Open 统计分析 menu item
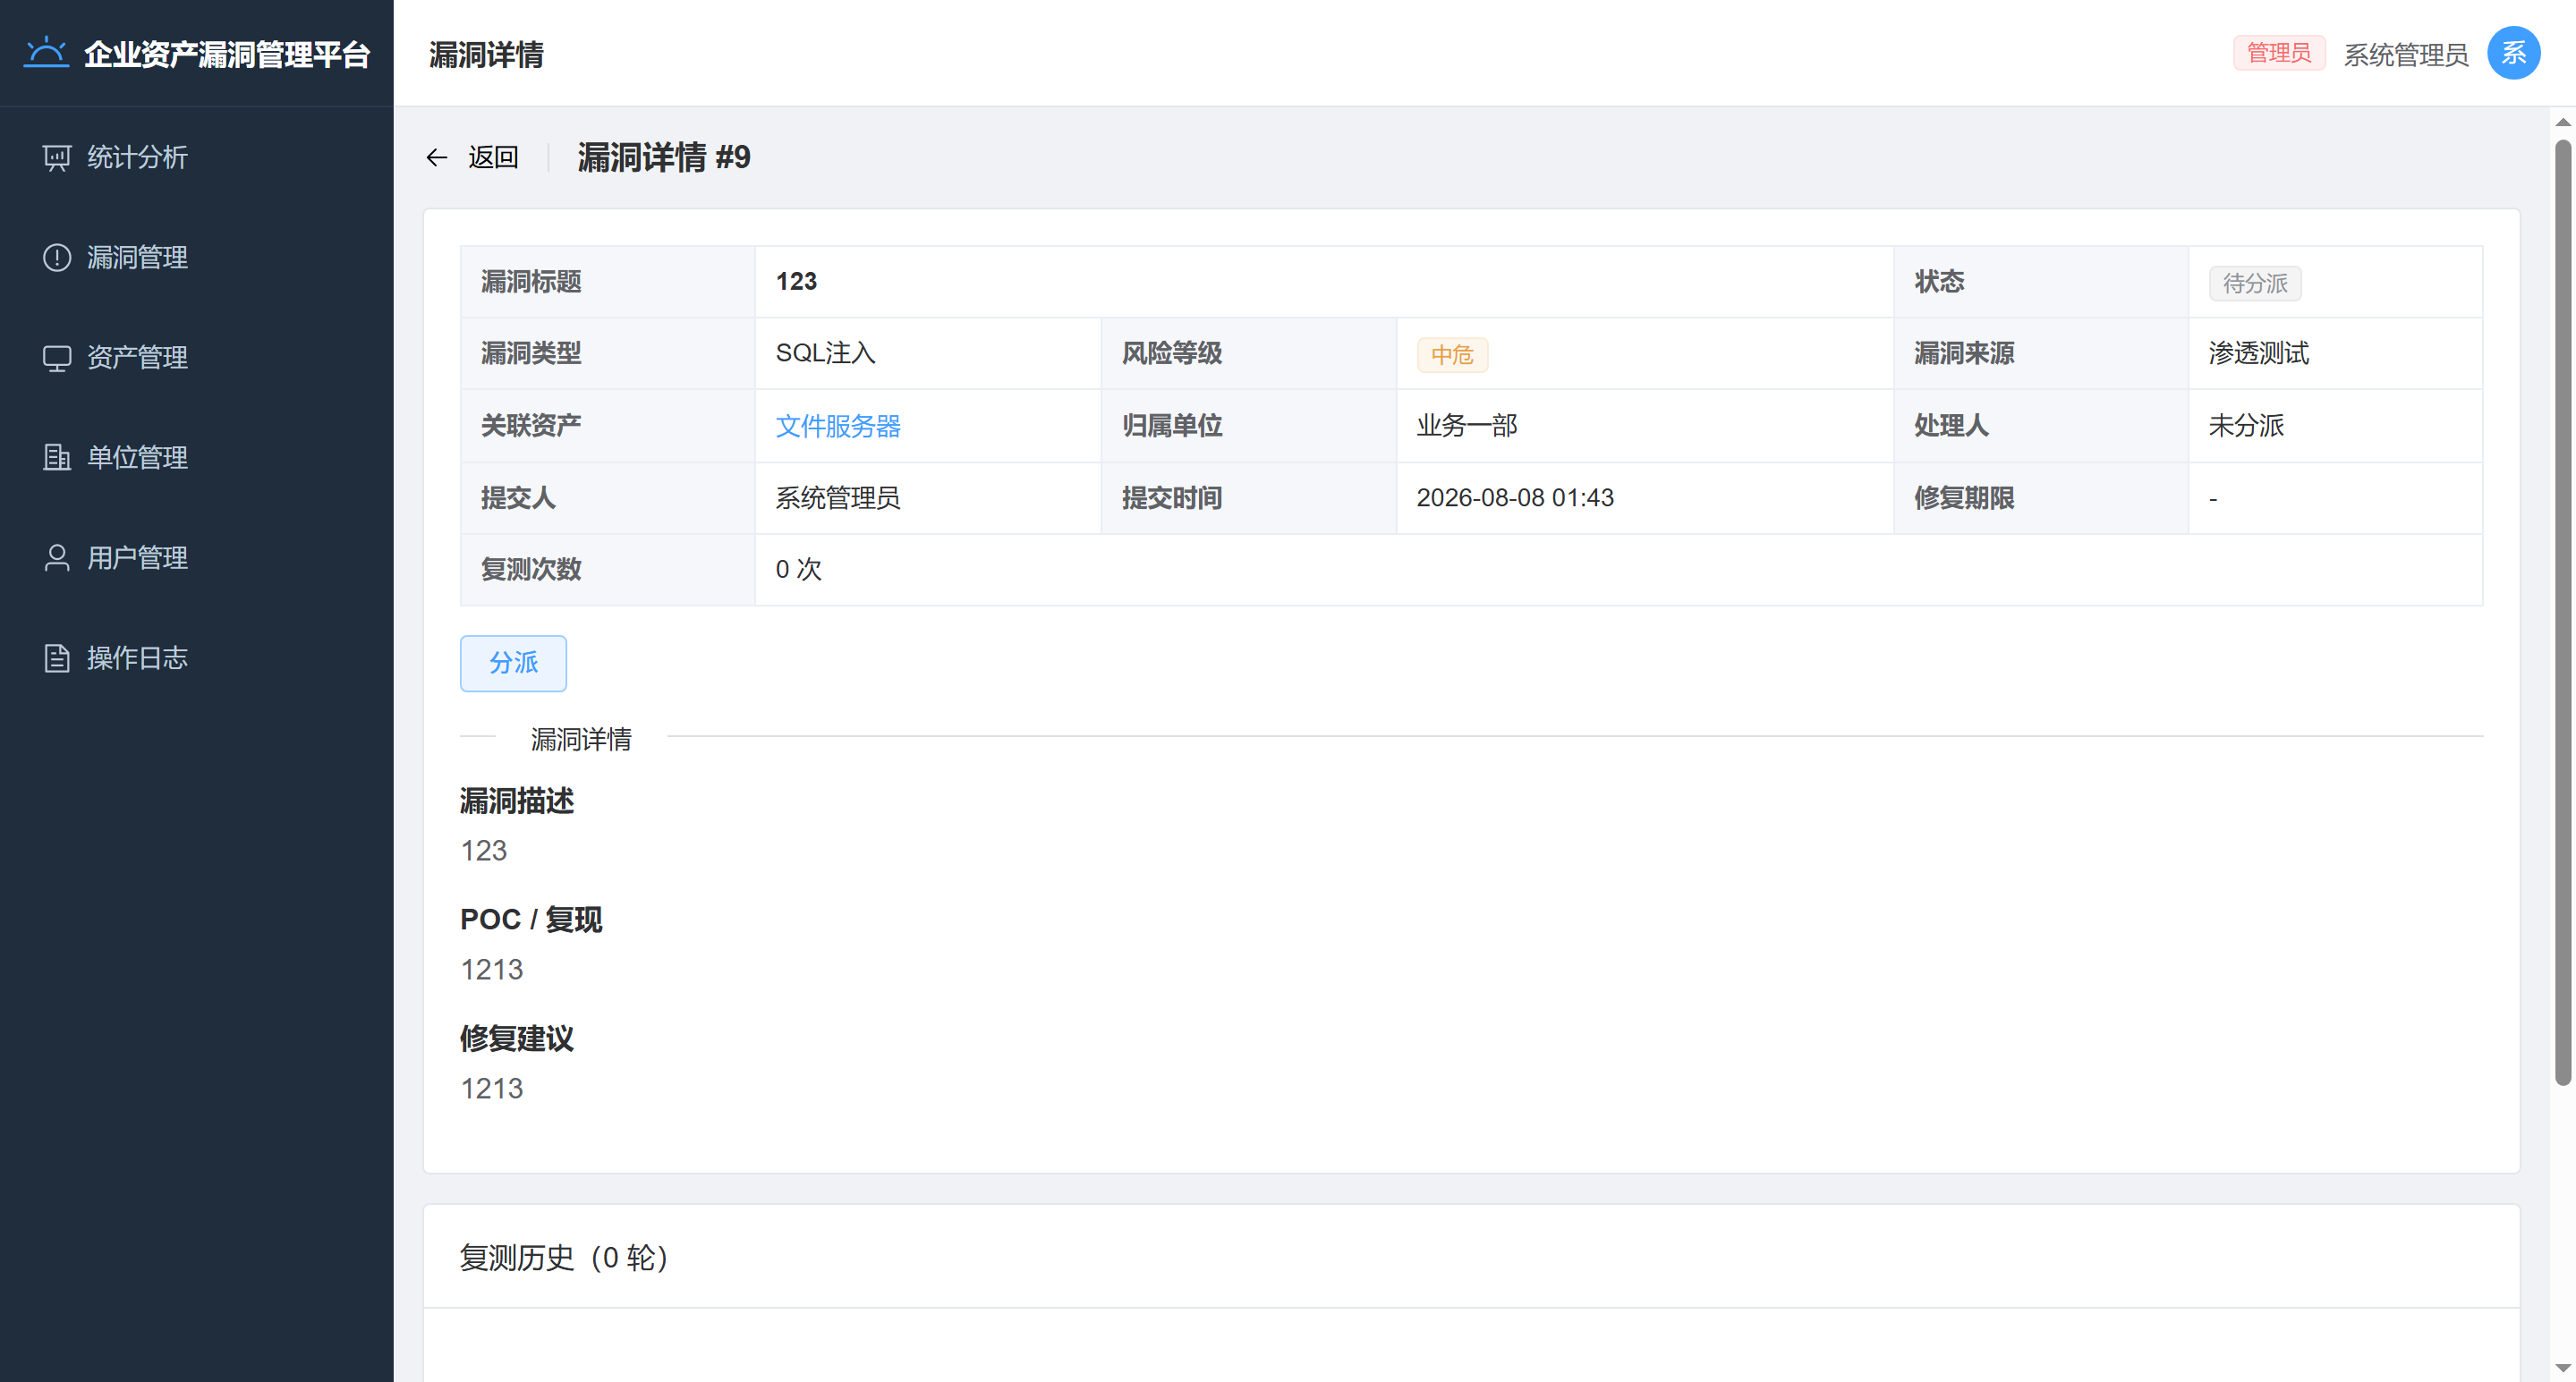This screenshot has height=1382, width=2576. point(197,158)
